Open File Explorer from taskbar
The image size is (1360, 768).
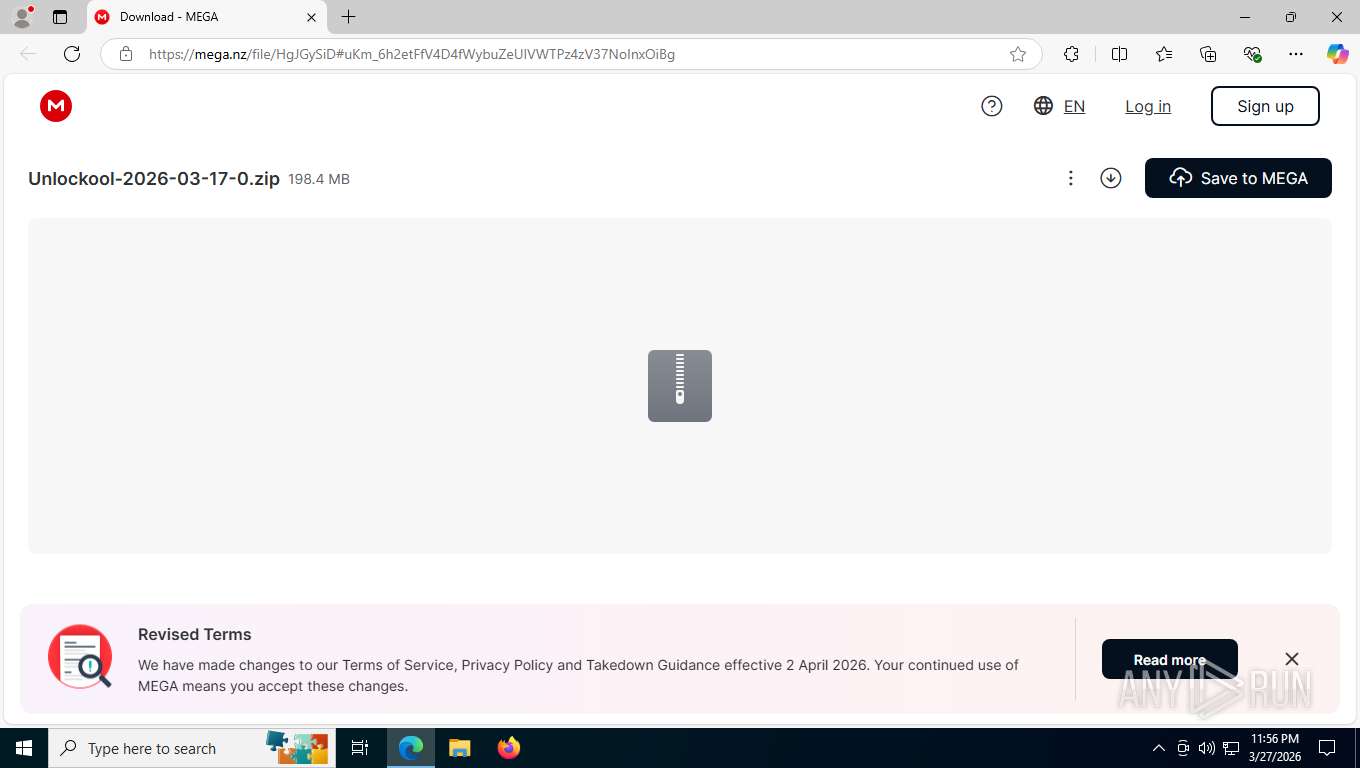pyautogui.click(x=460, y=748)
